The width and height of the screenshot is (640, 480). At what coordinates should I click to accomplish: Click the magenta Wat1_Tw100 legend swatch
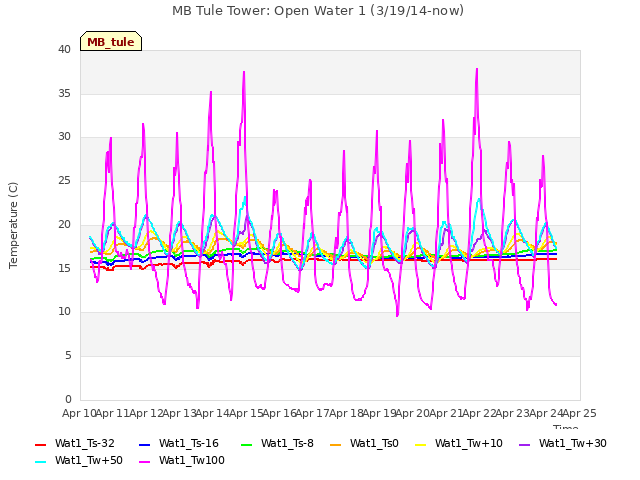144,462
